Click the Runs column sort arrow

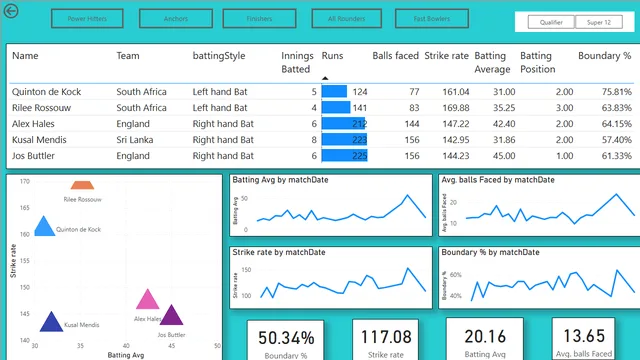(x=325, y=78)
